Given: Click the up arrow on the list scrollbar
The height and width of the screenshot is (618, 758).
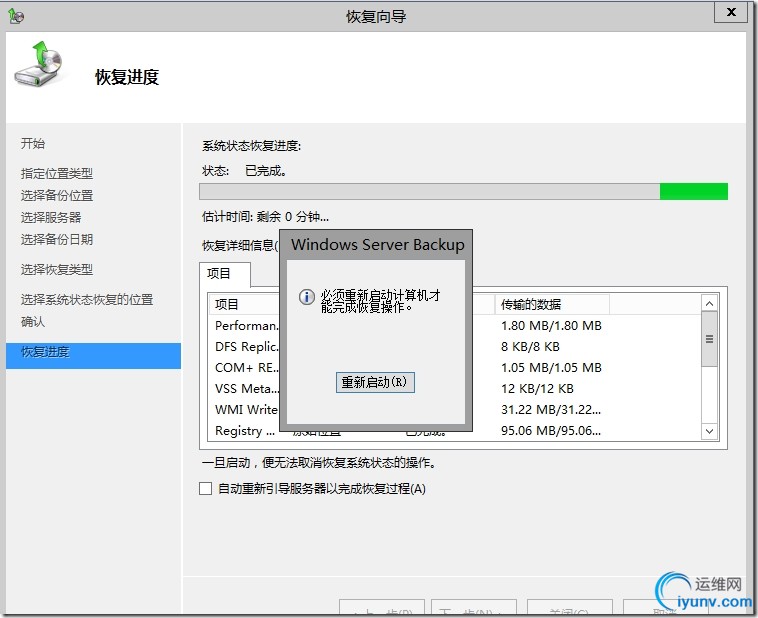Looking at the screenshot, I should [x=709, y=304].
